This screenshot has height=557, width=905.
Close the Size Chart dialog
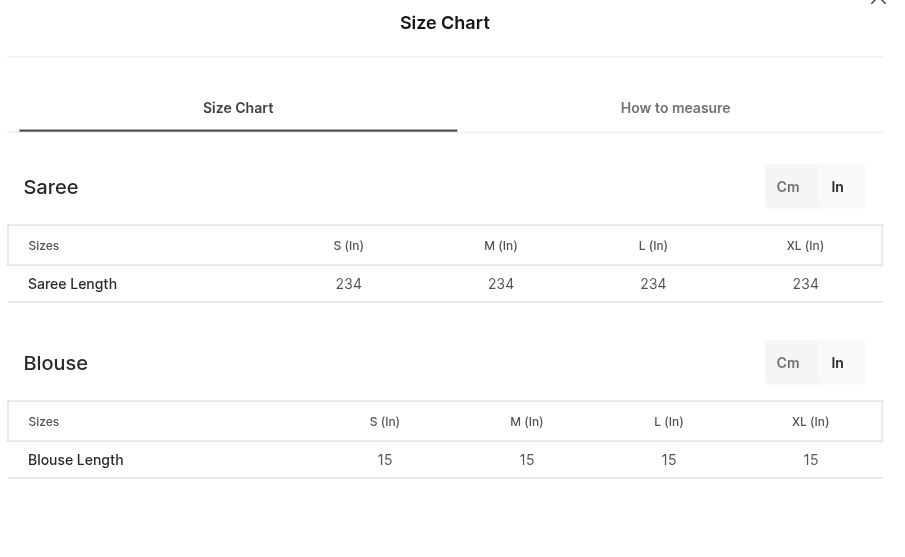(878, 2)
